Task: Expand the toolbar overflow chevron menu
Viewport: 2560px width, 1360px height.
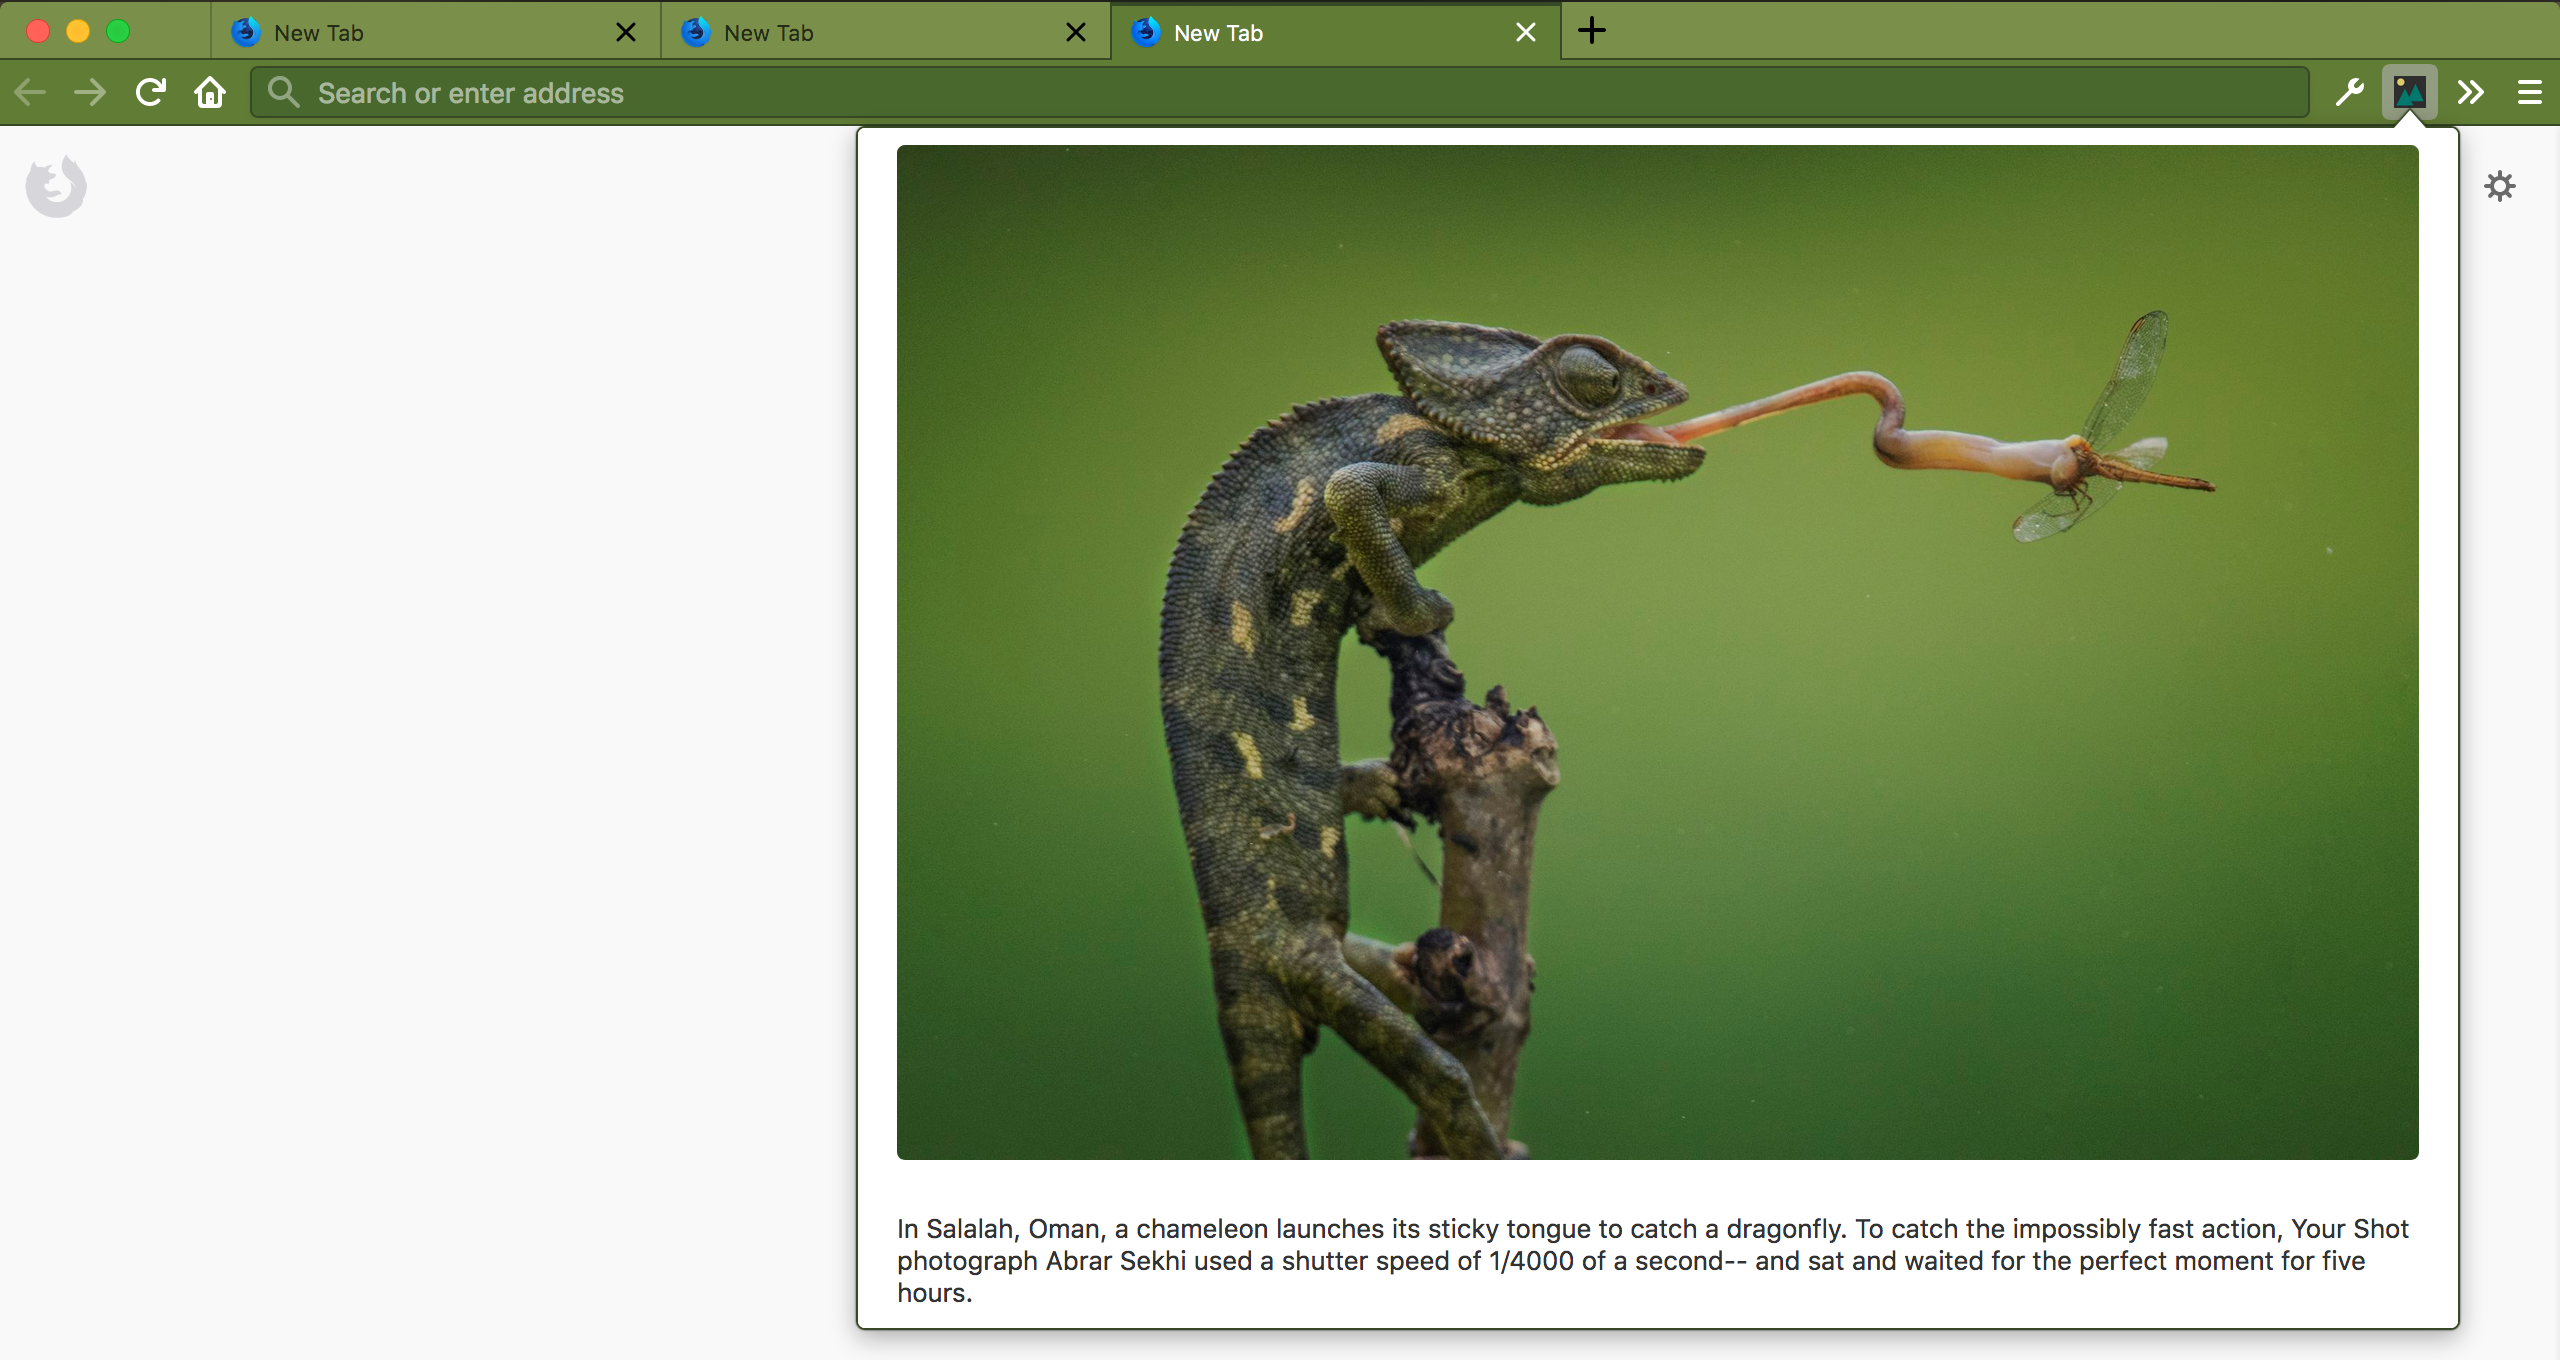Action: tap(2470, 93)
